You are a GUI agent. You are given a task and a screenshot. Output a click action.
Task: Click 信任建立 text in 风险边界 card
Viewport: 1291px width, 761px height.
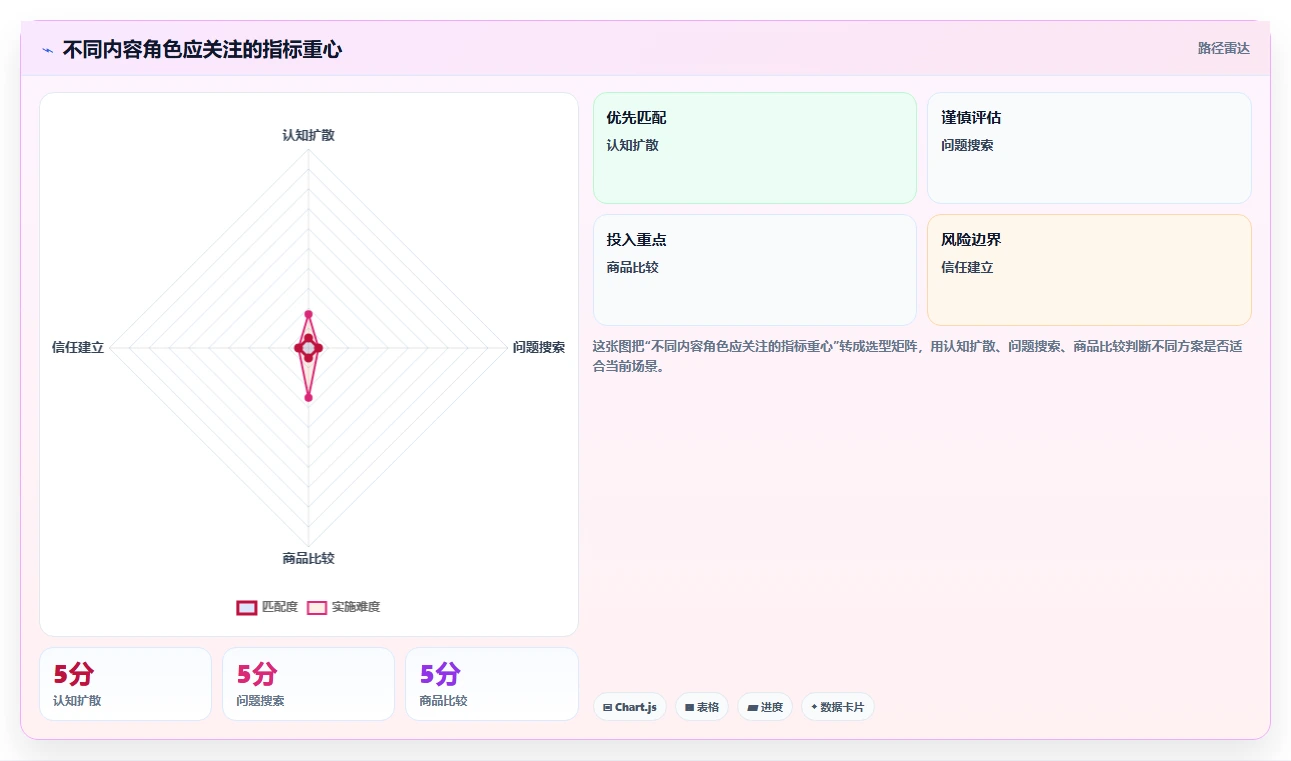967,267
